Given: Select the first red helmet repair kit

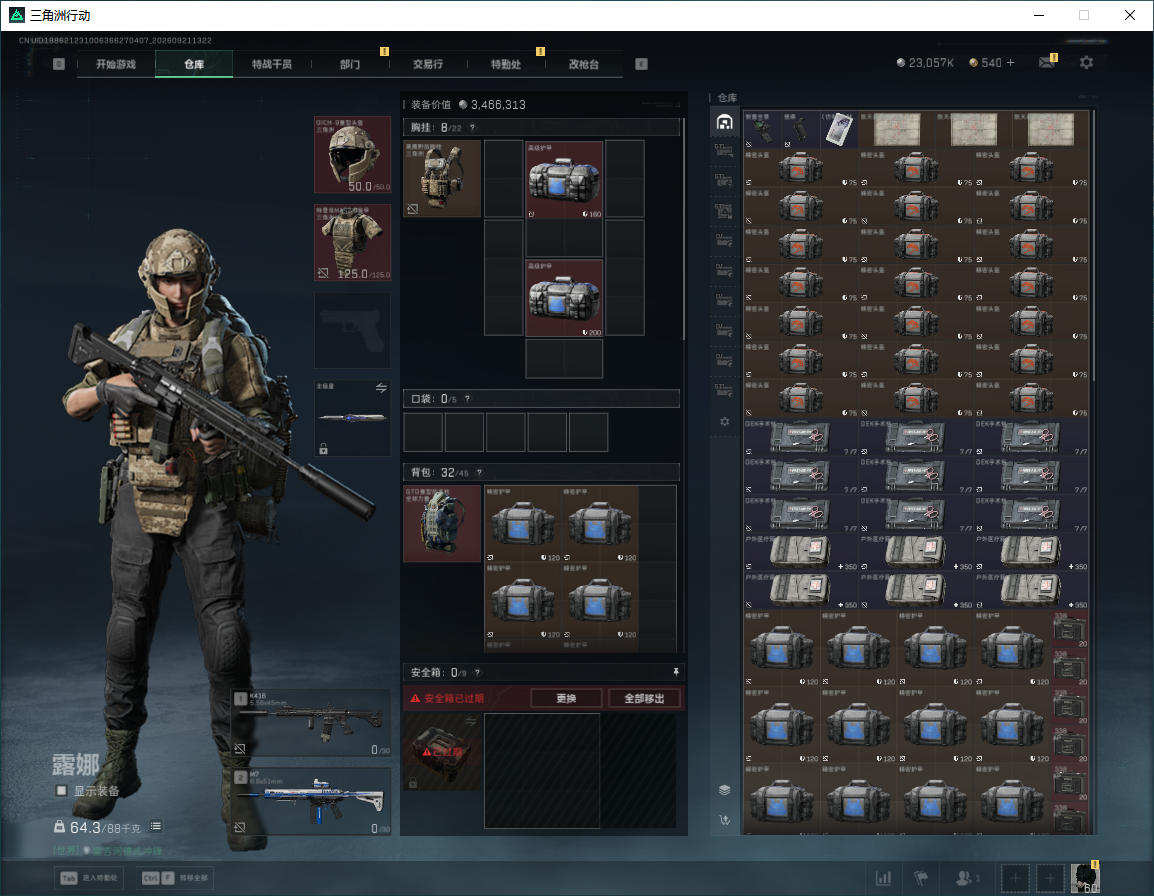Looking at the screenshot, I should (801, 168).
